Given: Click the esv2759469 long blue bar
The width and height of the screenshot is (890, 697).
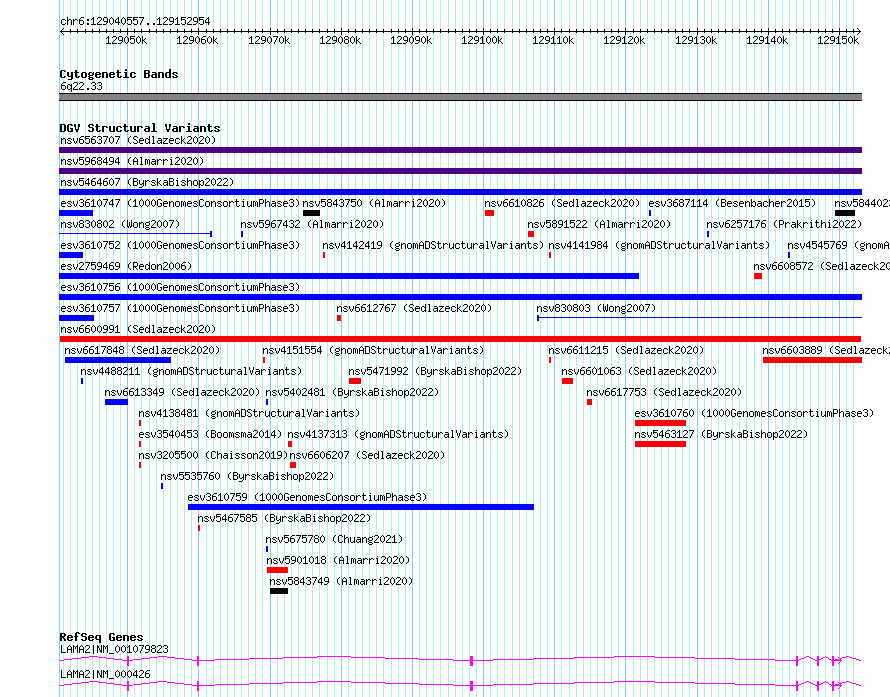Looking at the screenshot, I should click(x=349, y=276).
